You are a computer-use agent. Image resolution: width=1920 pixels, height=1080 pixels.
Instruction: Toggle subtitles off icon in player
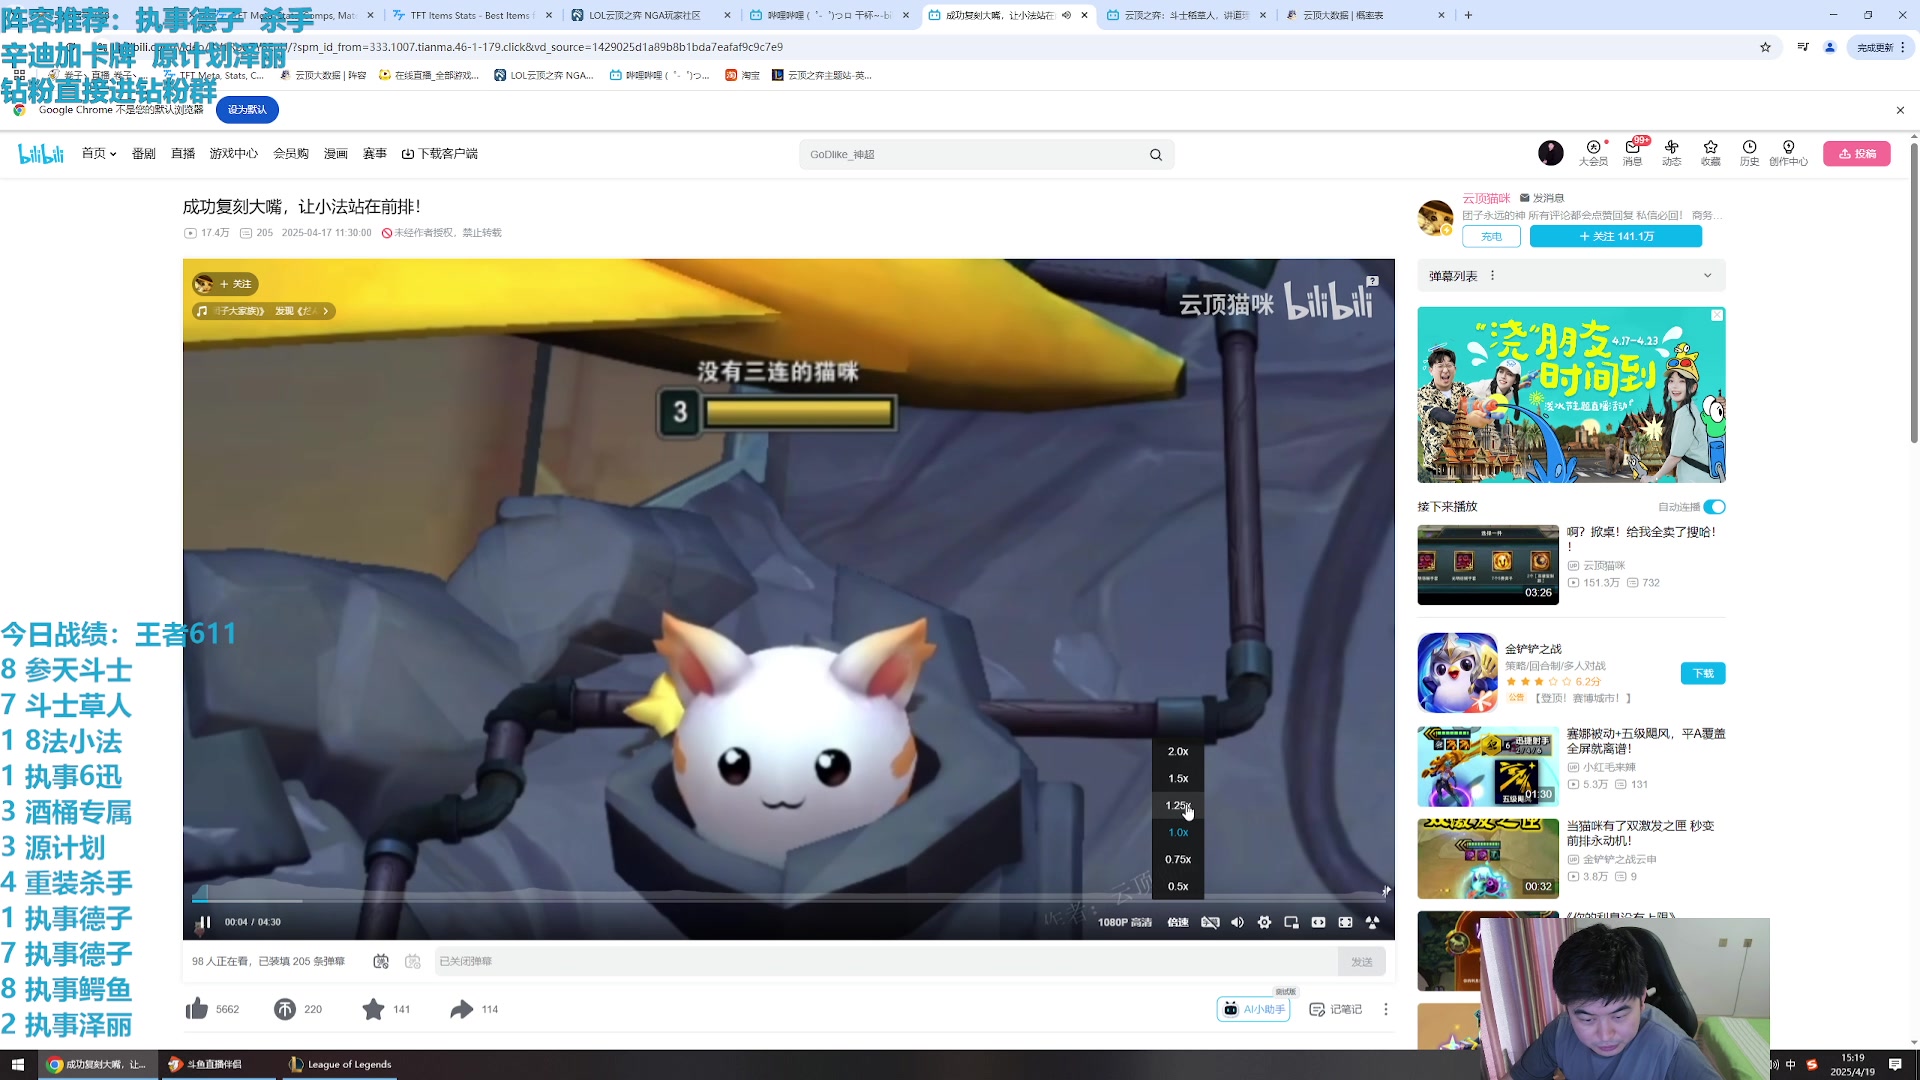1210,922
